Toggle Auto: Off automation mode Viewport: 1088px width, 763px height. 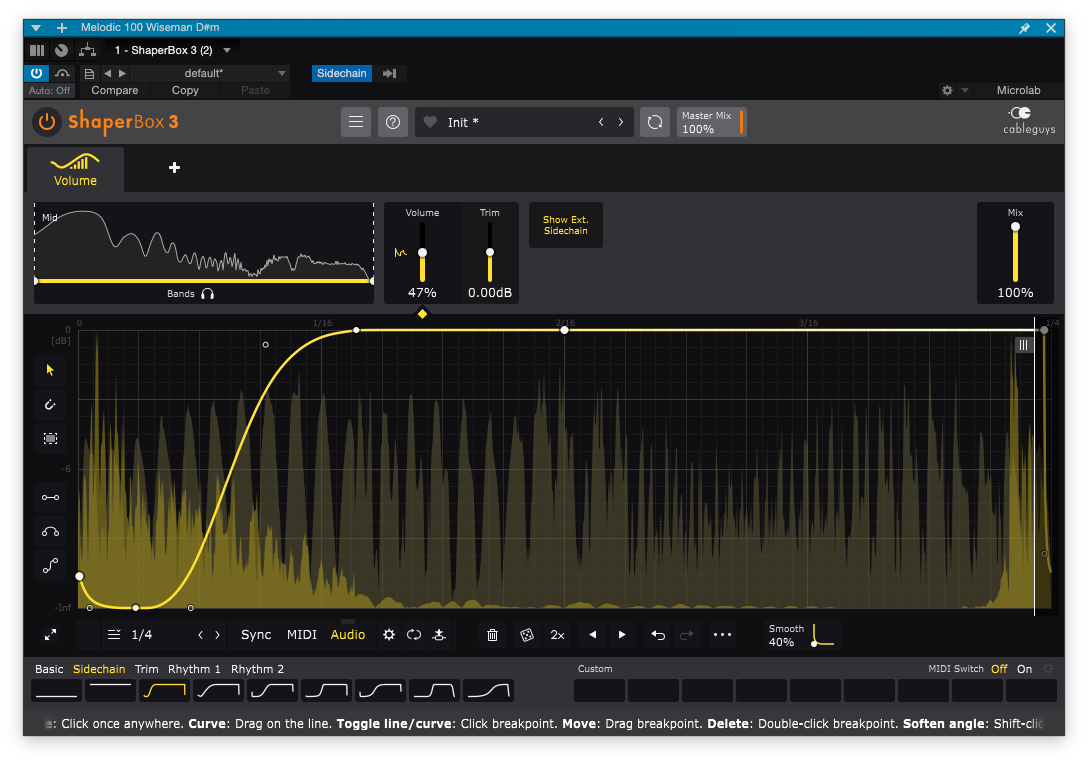[49, 90]
